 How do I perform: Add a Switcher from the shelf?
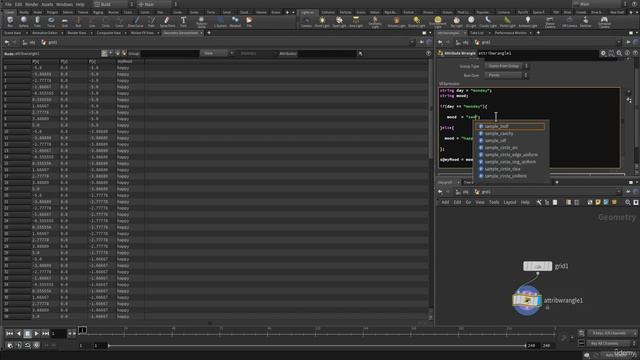click(586, 22)
